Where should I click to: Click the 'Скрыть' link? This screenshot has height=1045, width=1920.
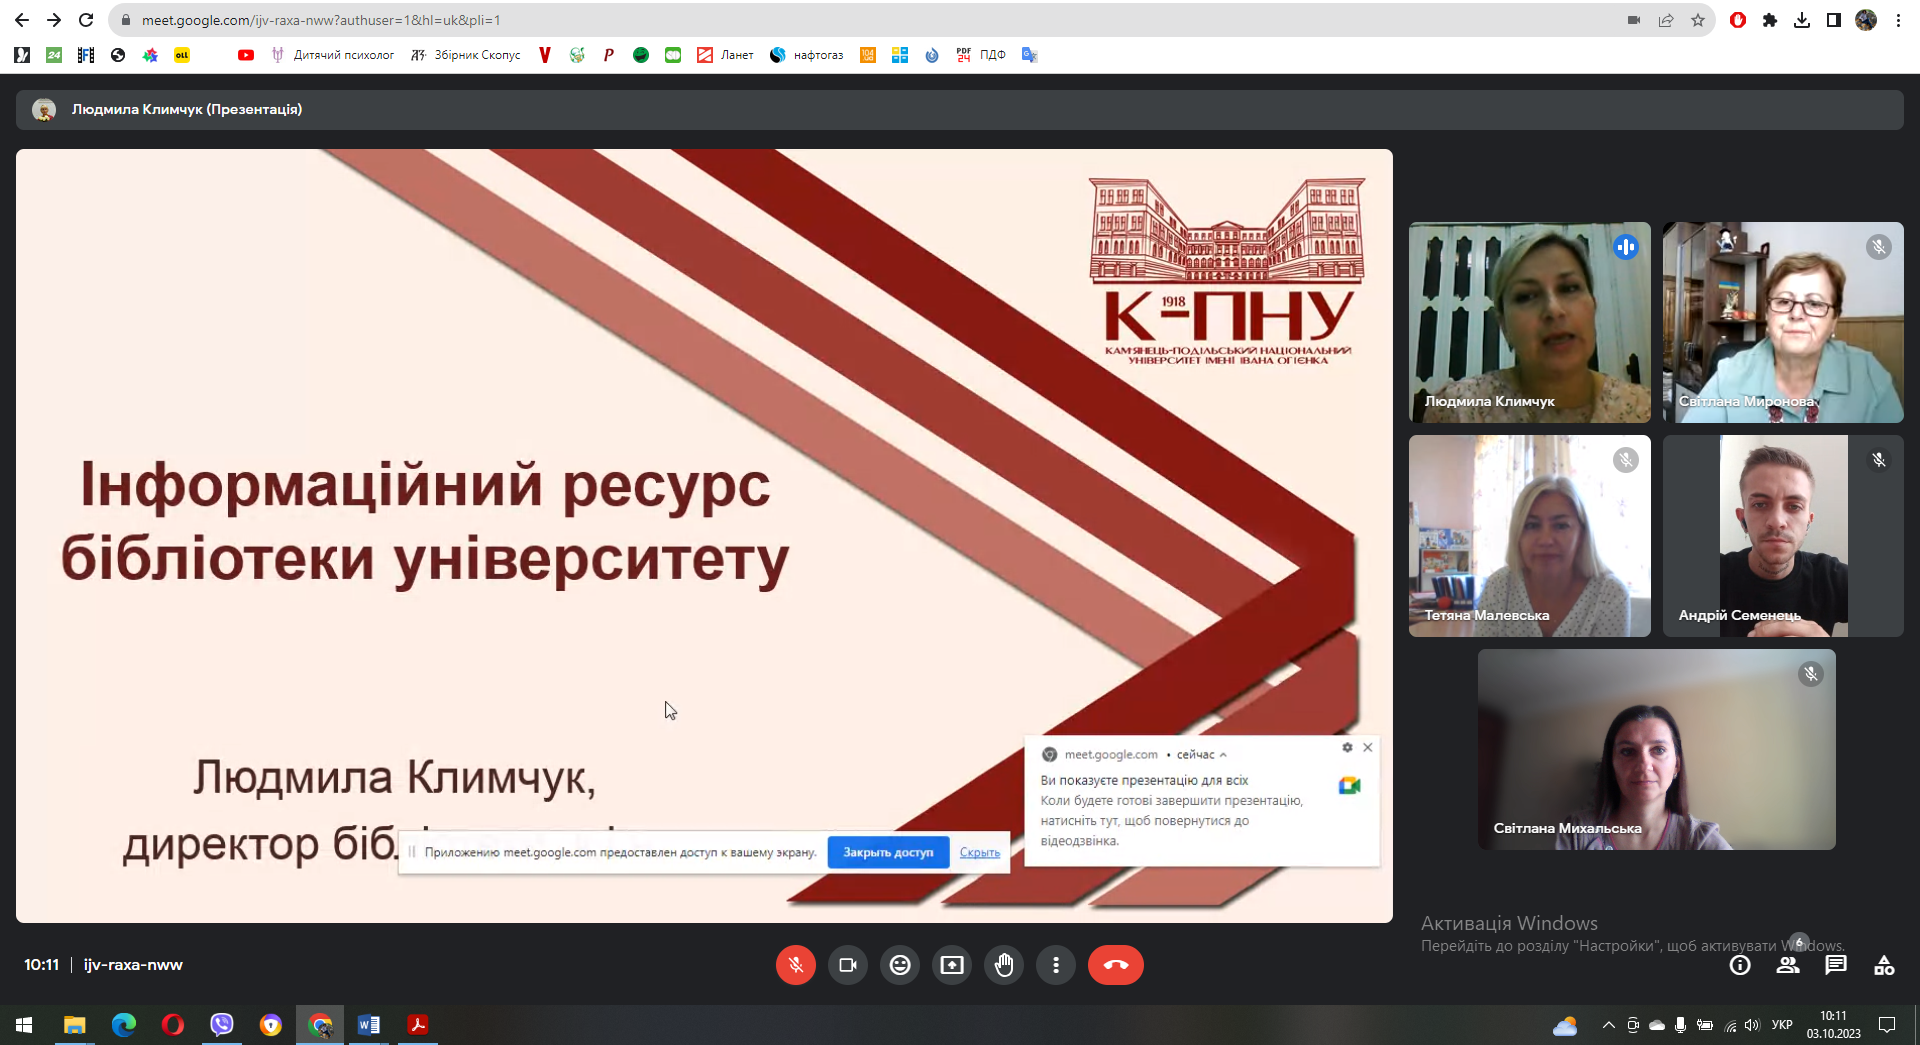click(979, 853)
